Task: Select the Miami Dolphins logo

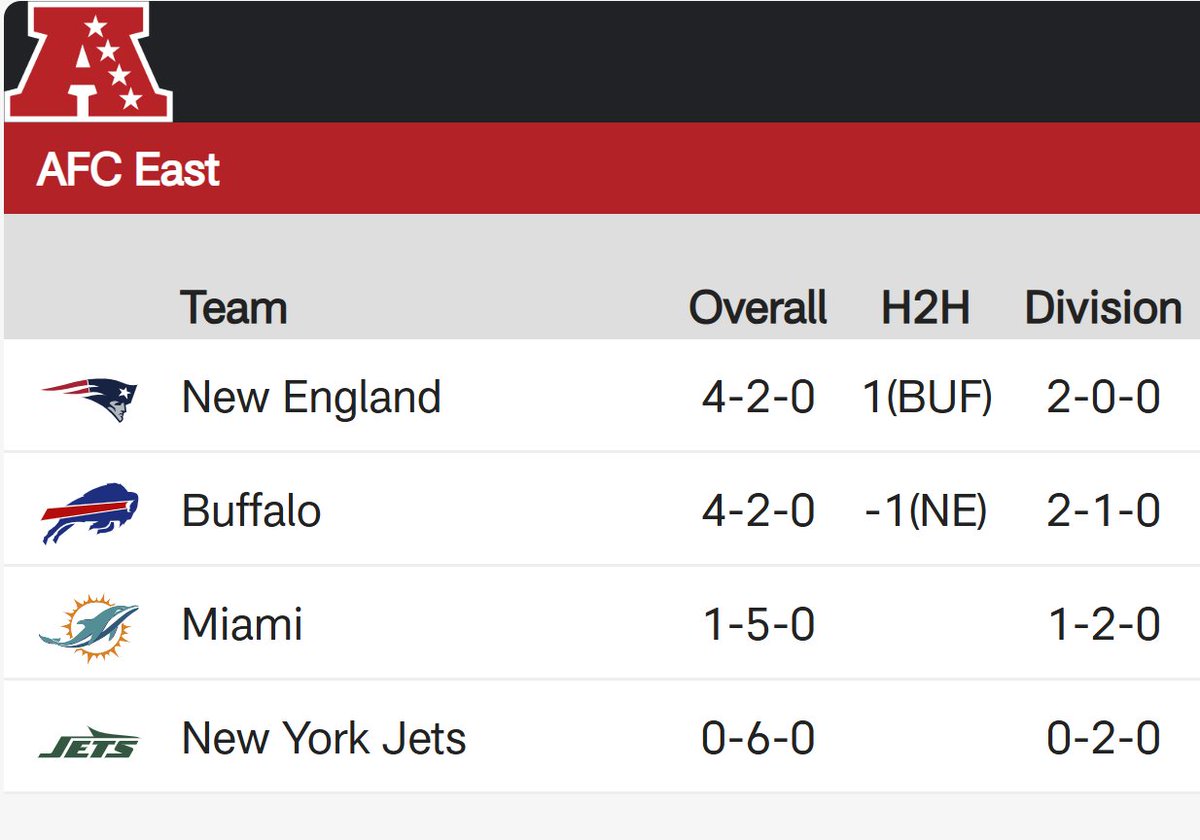Action: coord(89,628)
